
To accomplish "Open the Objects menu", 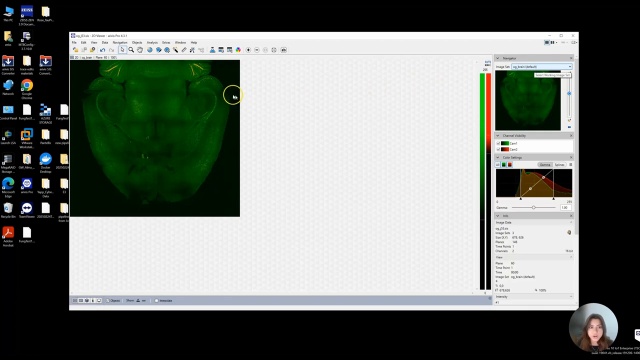I will (x=137, y=42).
